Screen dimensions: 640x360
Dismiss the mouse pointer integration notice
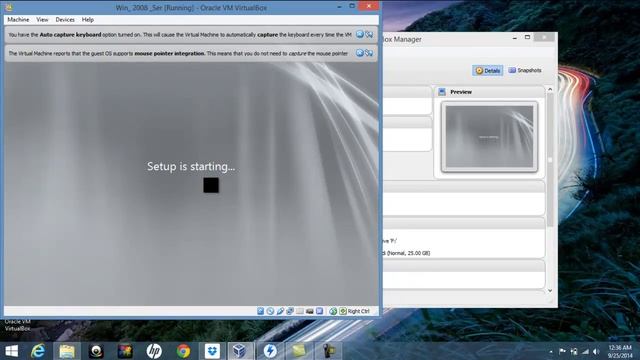pos(360,53)
